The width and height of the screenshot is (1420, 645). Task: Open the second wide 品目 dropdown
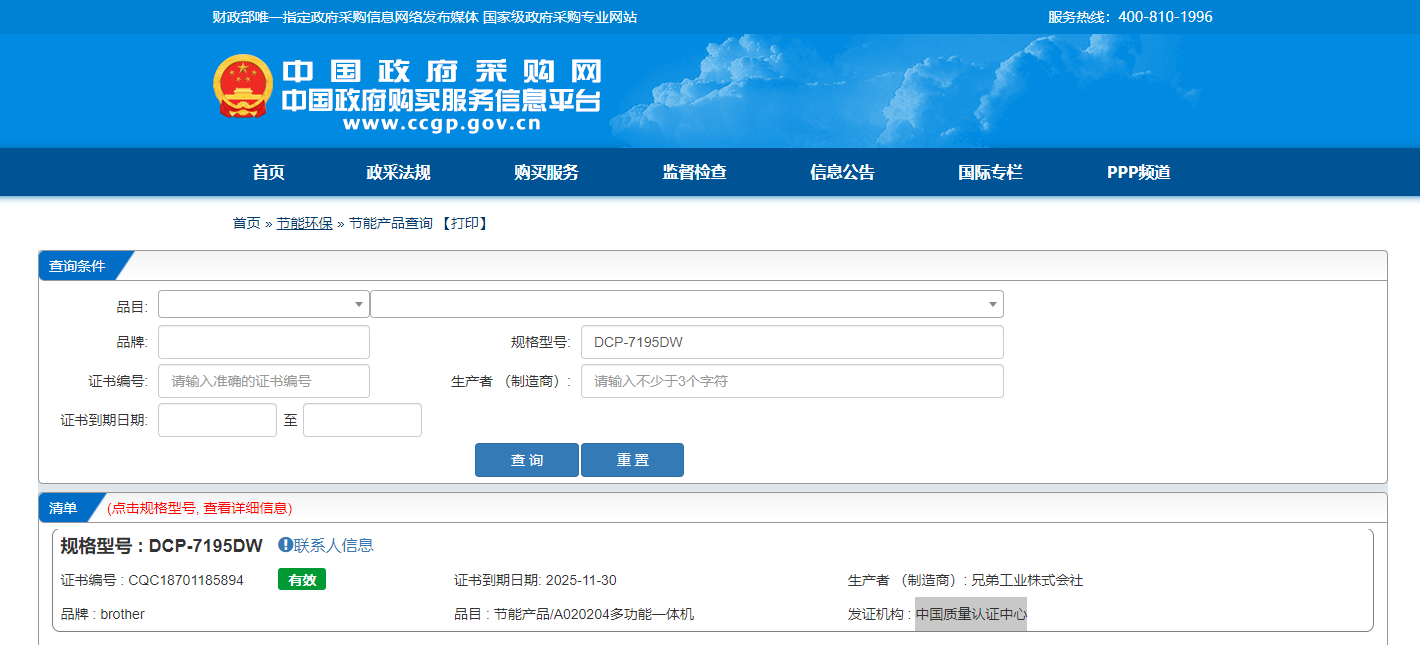pos(687,304)
